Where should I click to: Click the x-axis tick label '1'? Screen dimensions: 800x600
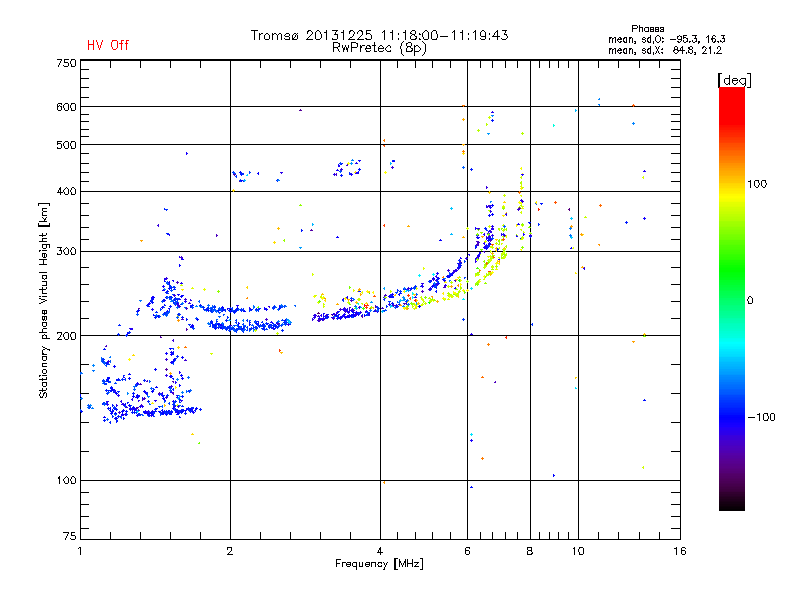[80, 551]
